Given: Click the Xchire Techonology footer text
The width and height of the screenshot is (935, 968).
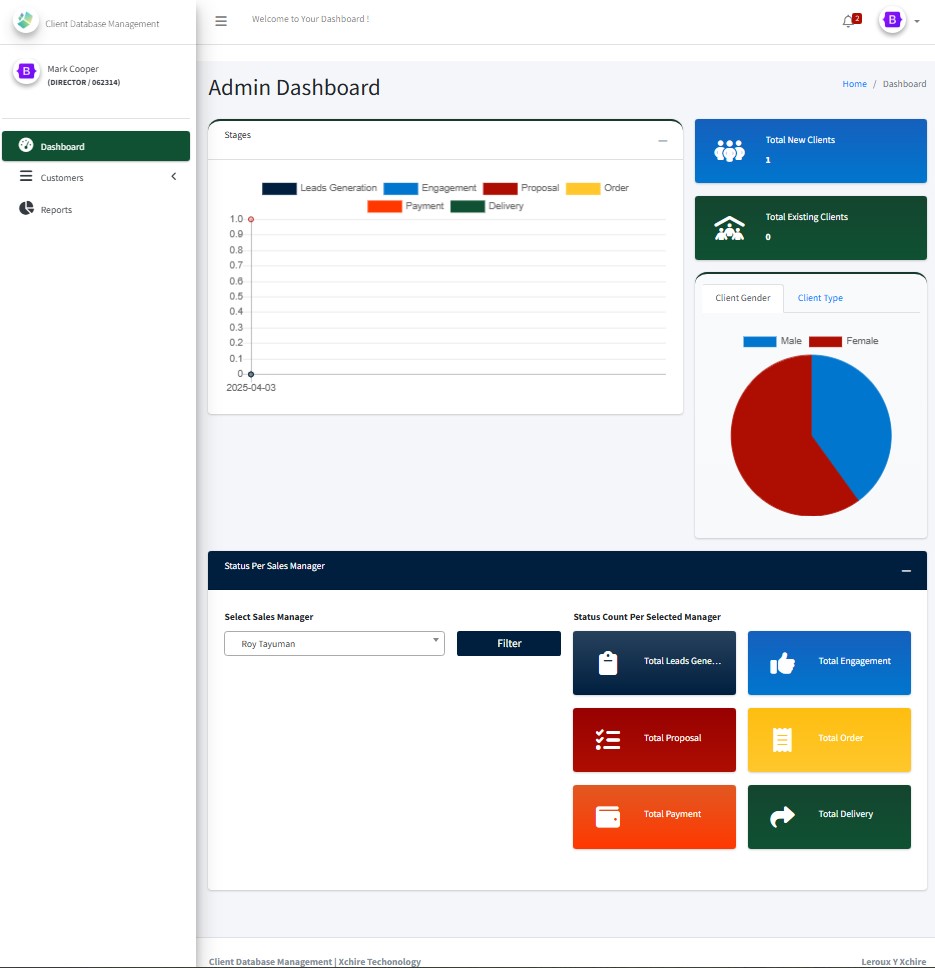Looking at the screenshot, I should point(380,962).
